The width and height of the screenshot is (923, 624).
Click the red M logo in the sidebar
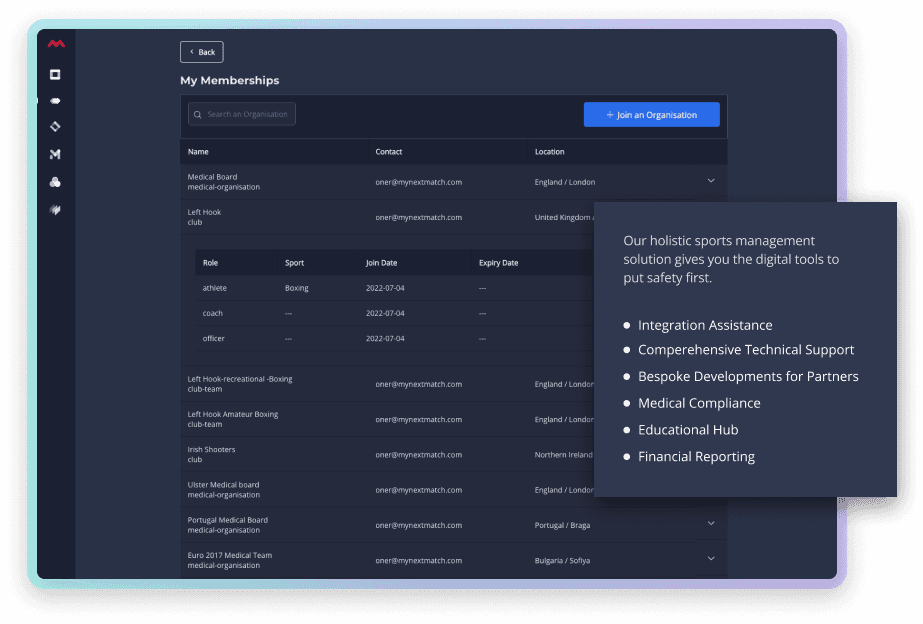click(x=56, y=44)
